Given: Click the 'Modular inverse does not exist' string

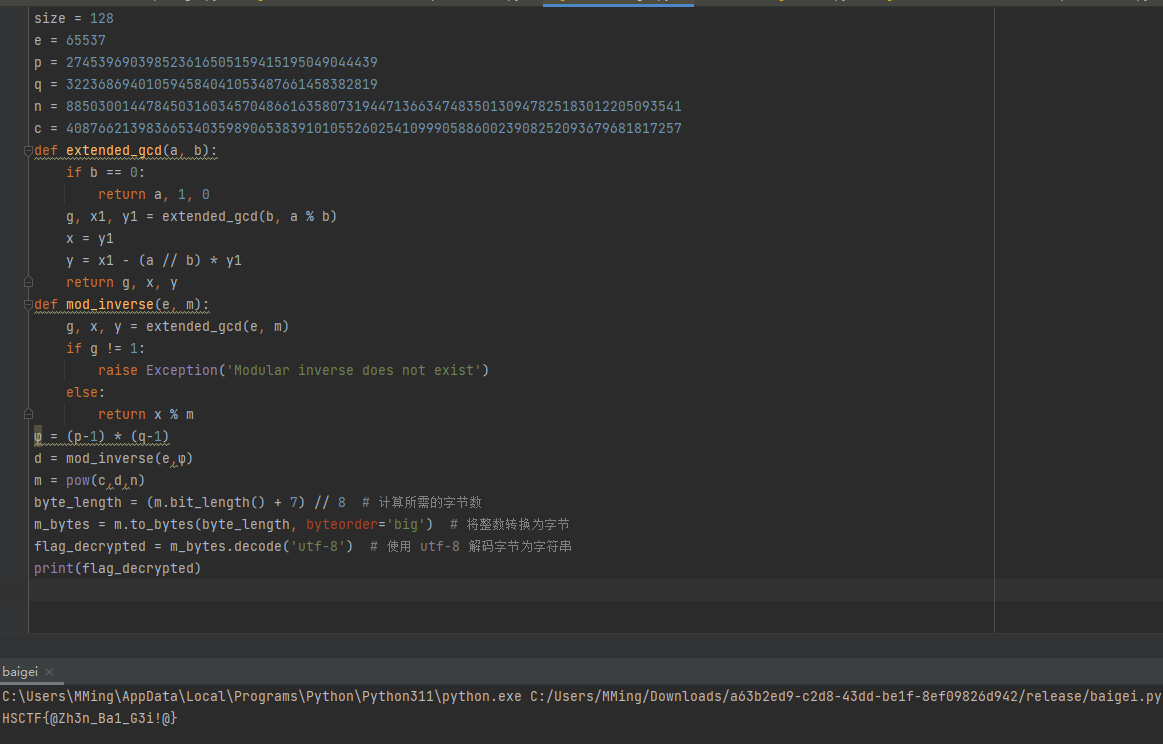Looking at the screenshot, I should (354, 371).
